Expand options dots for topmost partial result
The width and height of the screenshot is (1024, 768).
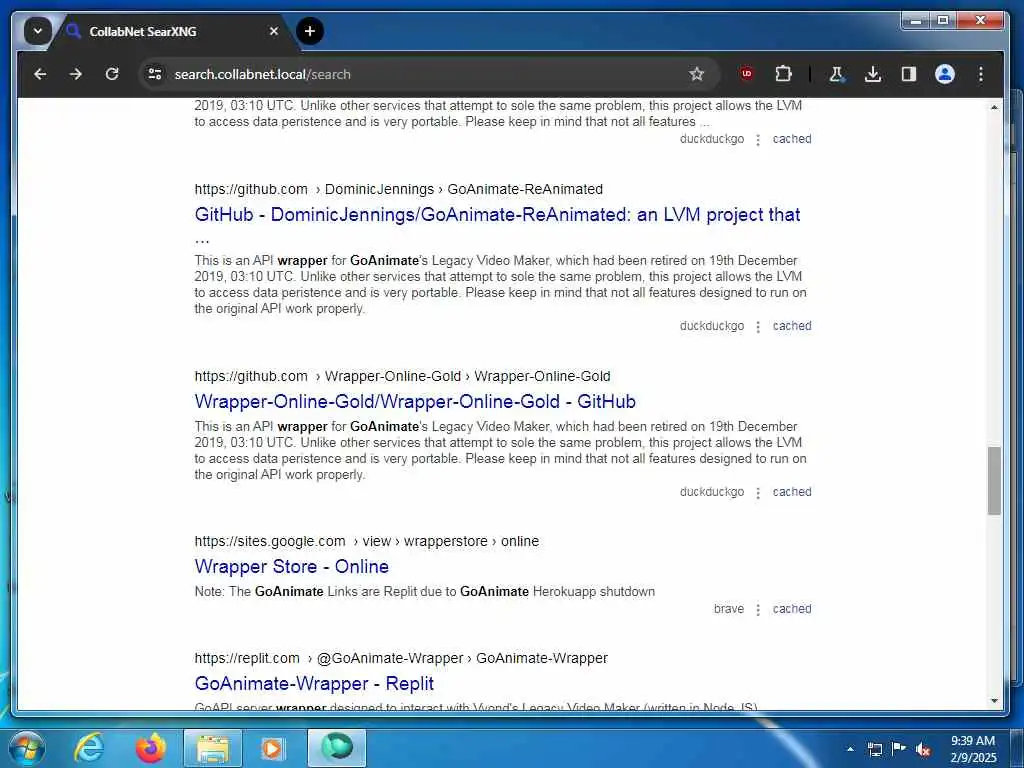(x=758, y=140)
